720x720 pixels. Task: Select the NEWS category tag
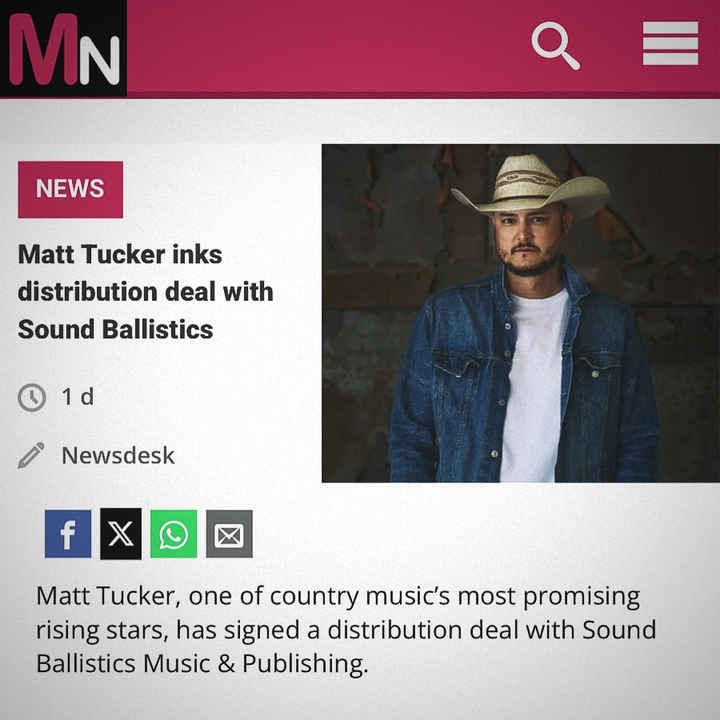point(70,189)
